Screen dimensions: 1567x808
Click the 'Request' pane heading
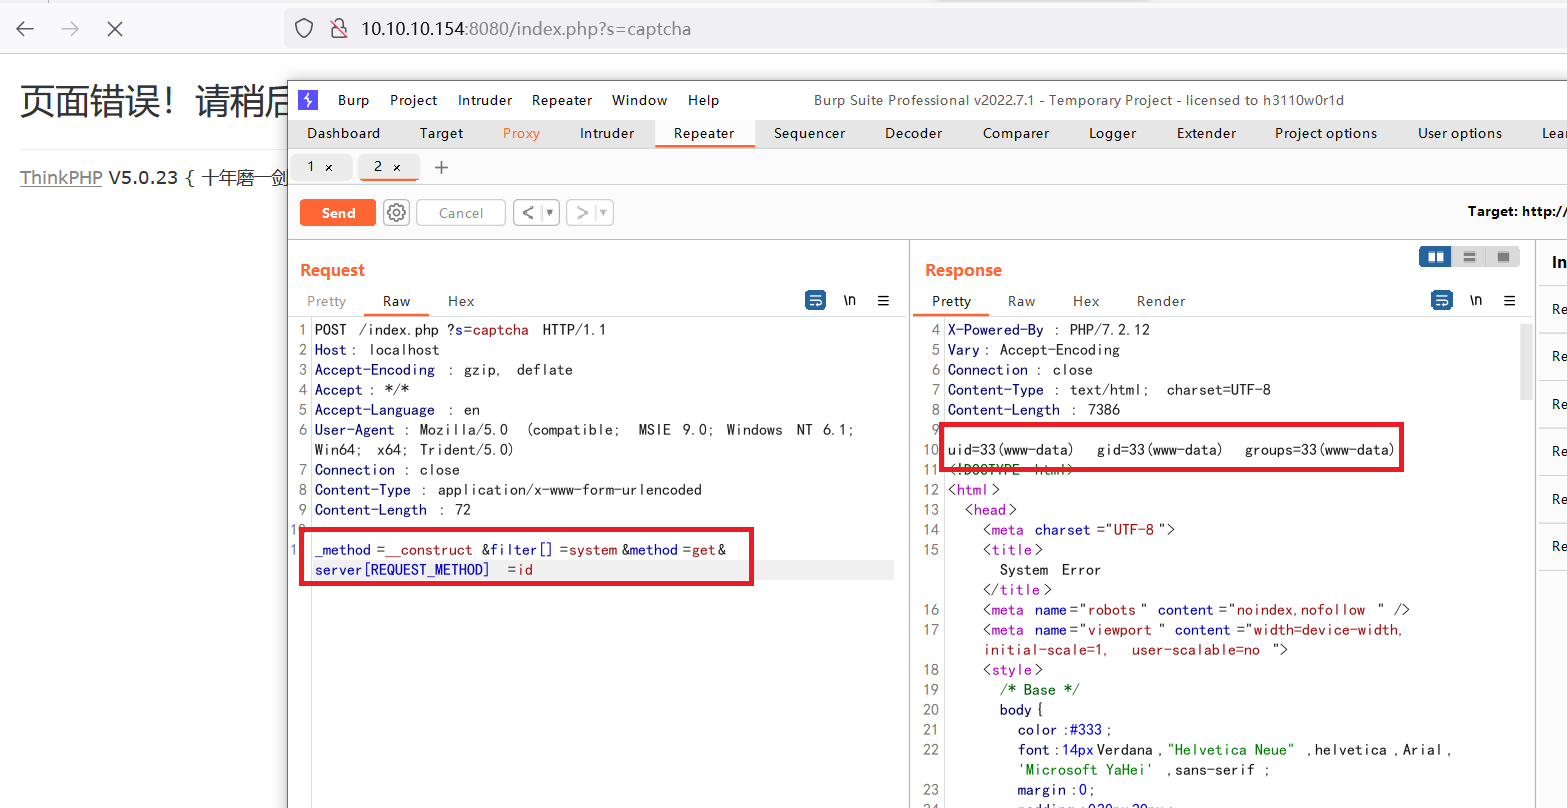point(332,270)
